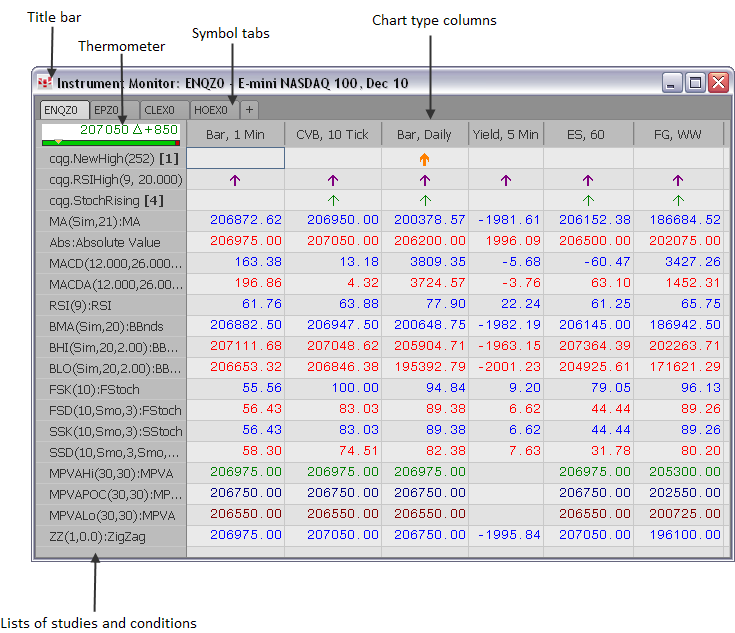Click the thermometer price range bar
735x633 pixels.
[x=111, y=143]
